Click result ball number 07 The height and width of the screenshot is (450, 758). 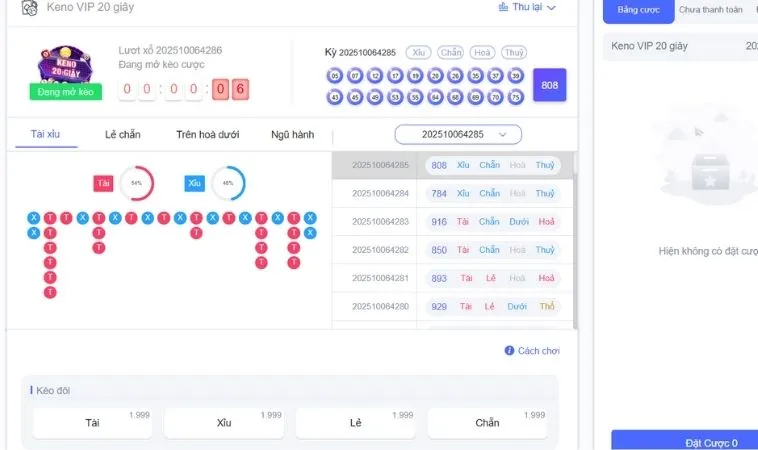tap(355, 76)
